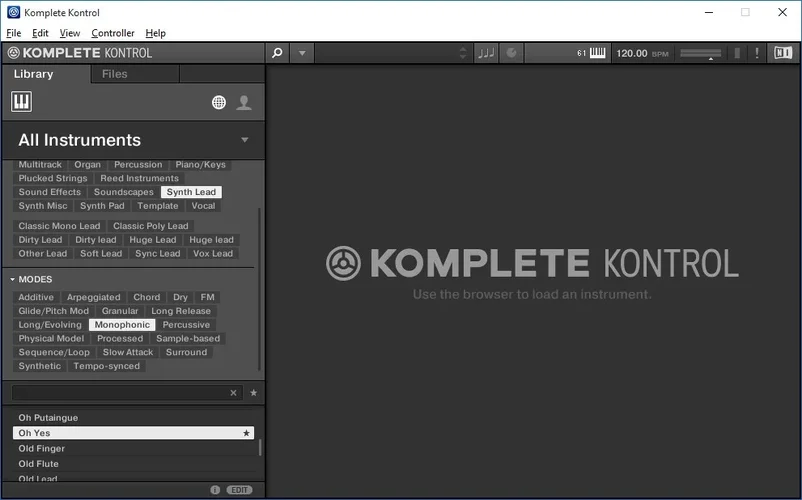Open the File menu
The width and height of the screenshot is (802, 500).
pos(14,33)
